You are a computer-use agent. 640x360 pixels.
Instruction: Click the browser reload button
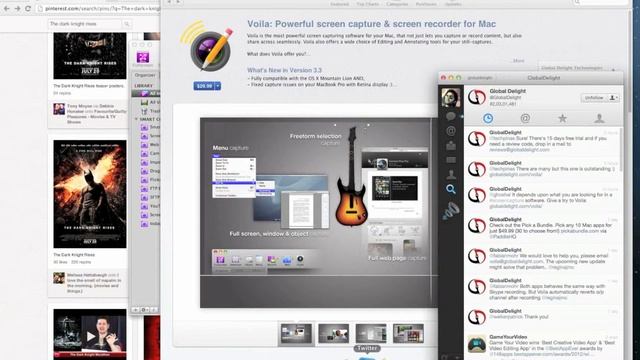pos(28,8)
